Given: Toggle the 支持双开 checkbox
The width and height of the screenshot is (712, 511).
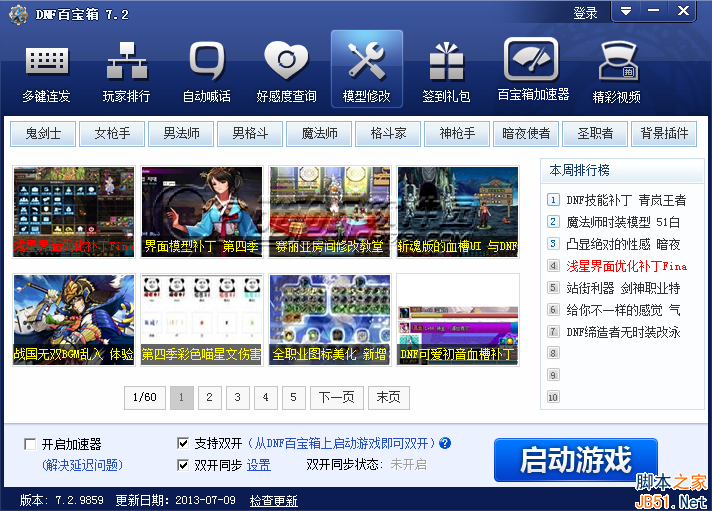Looking at the screenshot, I should pos(183,443).
